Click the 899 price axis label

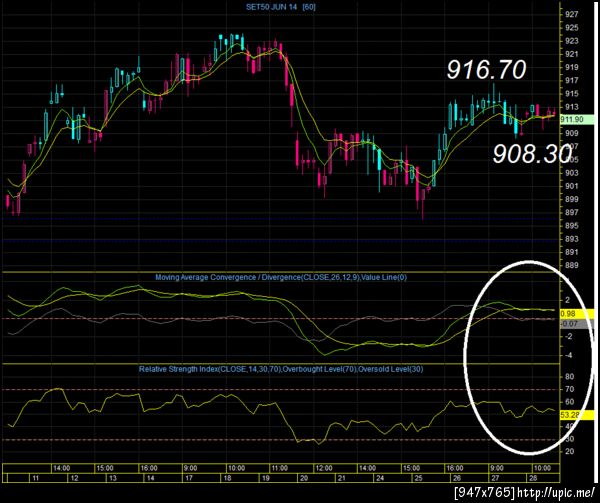point(572,199)
